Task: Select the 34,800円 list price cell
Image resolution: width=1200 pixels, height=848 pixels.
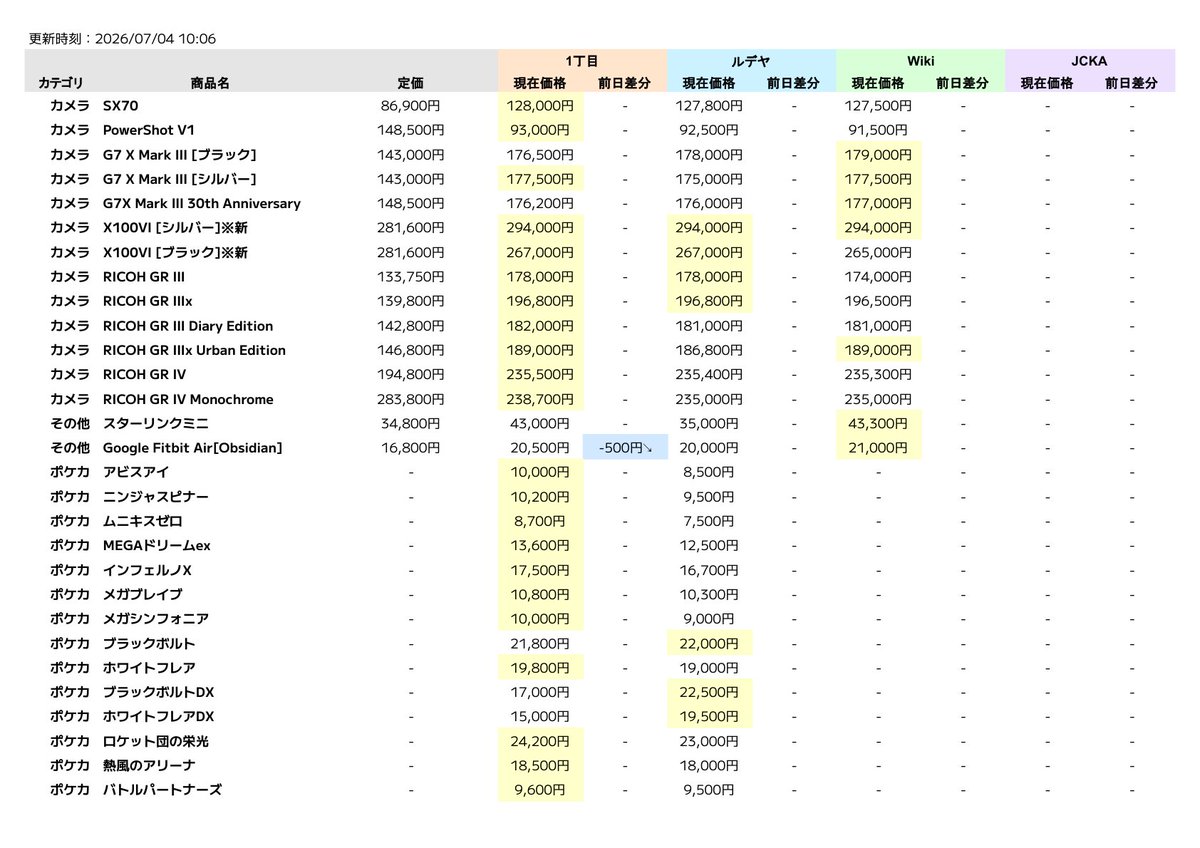Action: click(x=411, y=424)
